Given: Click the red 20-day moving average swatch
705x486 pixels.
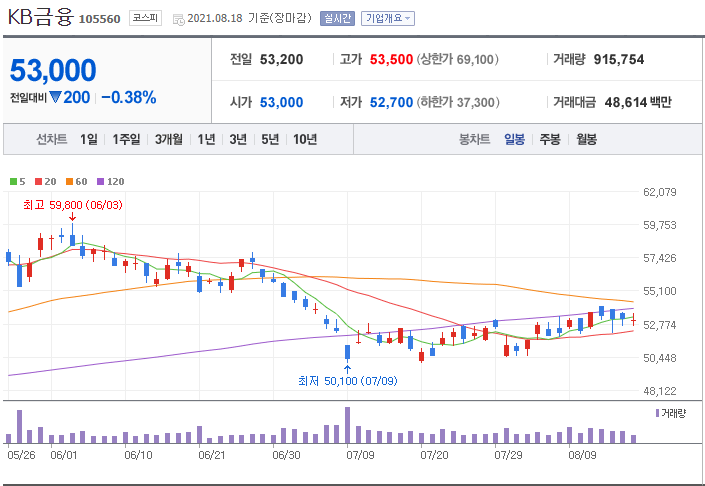Looking at the screenshot, I should (38, 182).
